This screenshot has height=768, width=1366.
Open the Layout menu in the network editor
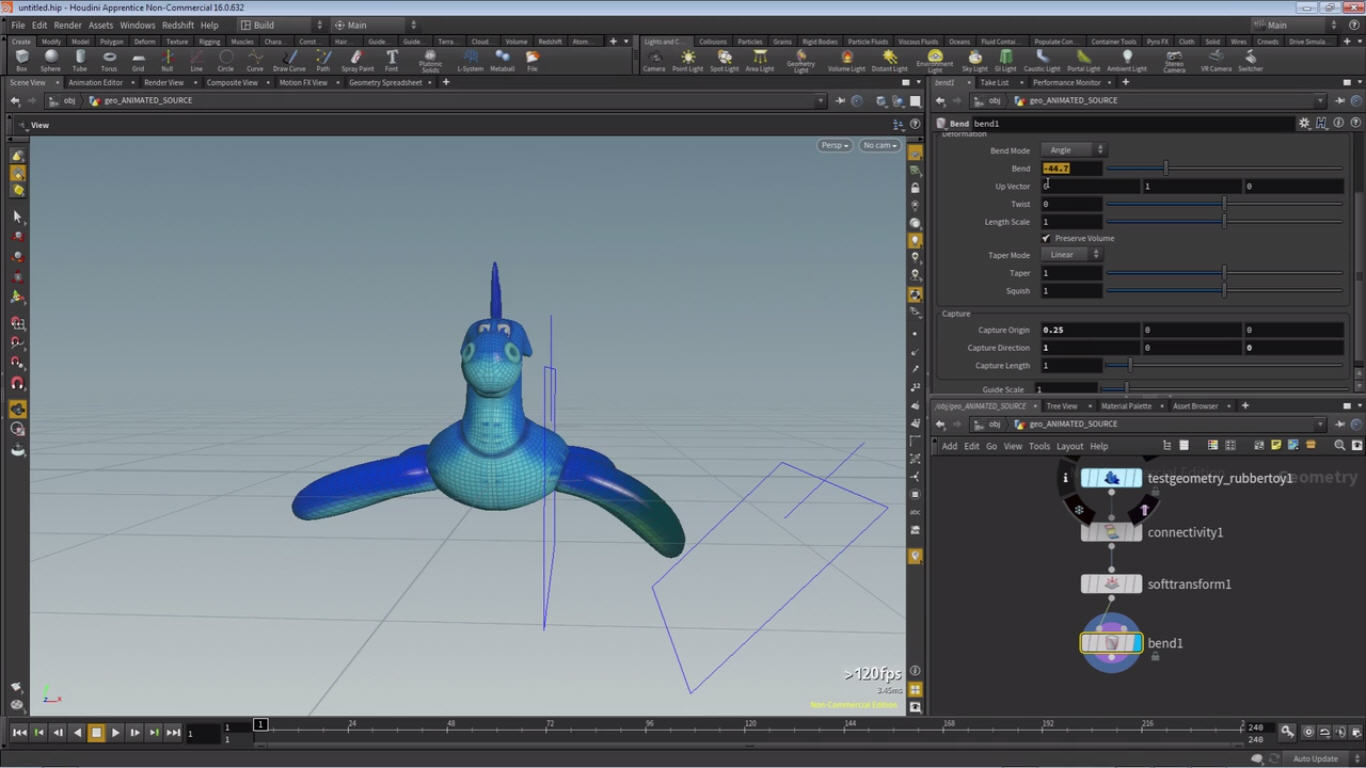coord(1069,446)
